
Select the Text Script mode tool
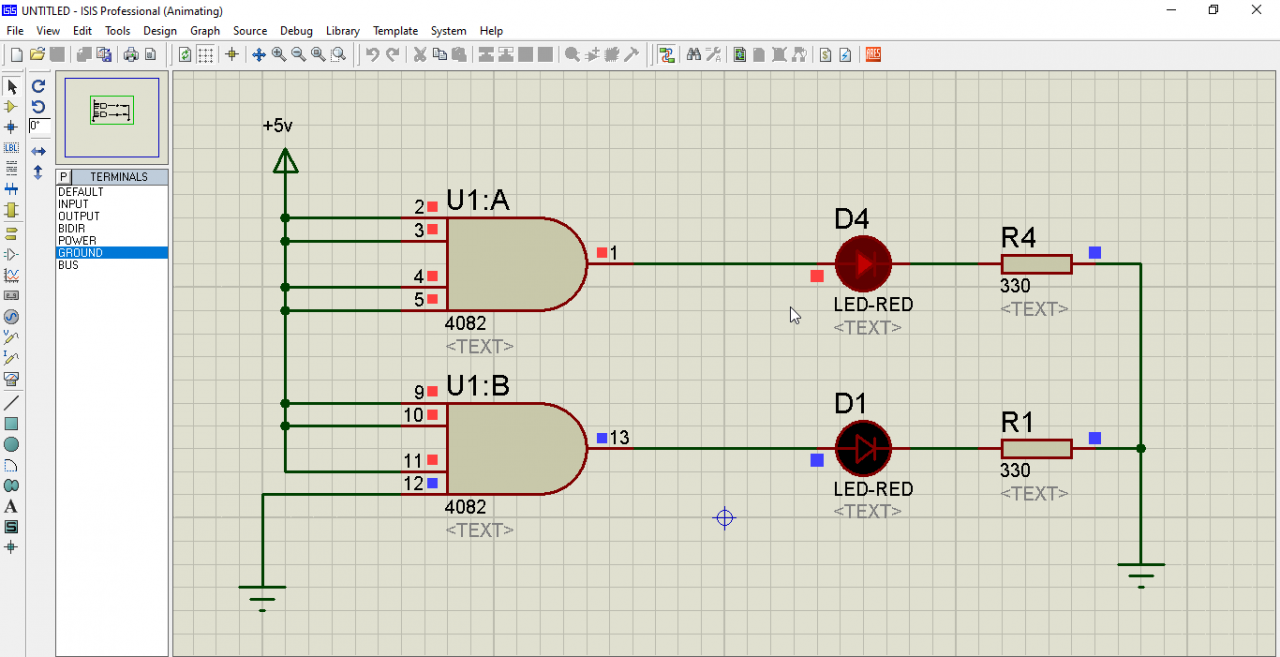tap(12, 168)
